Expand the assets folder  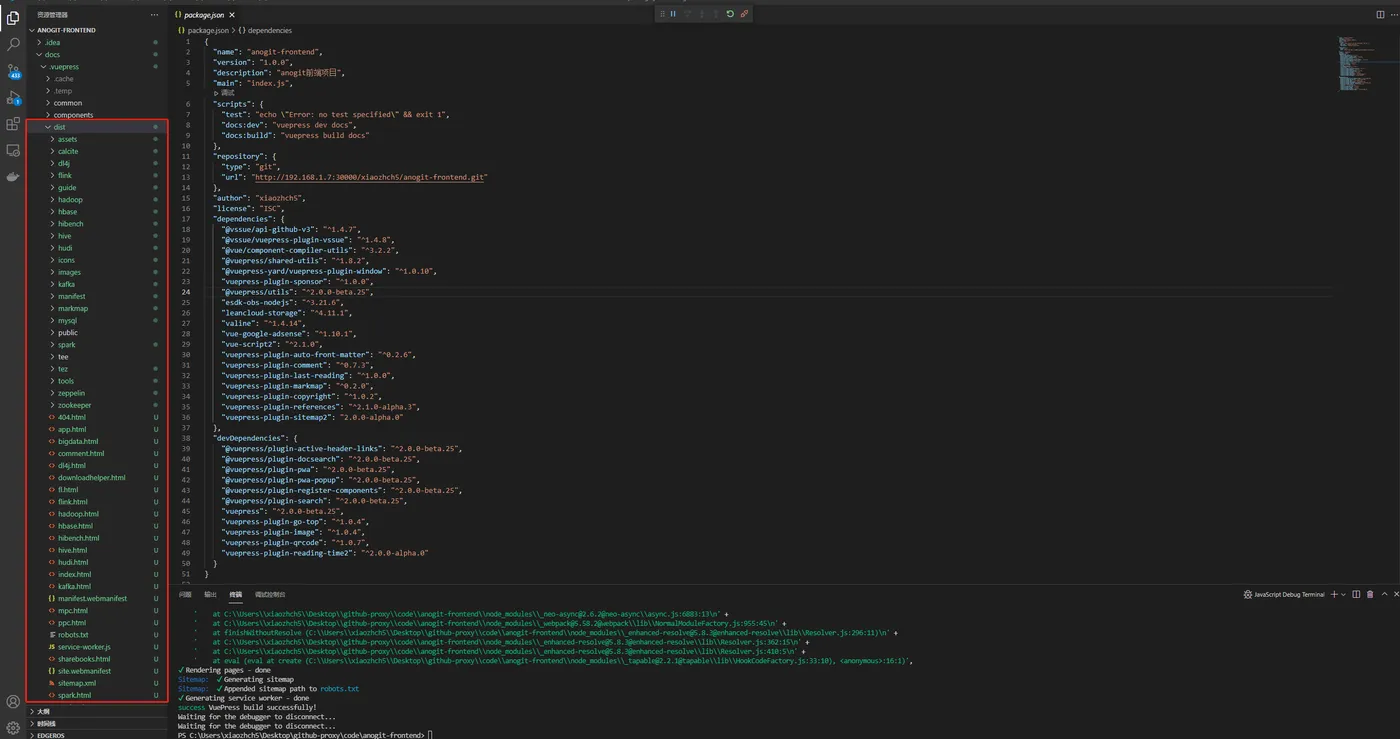[67, 139]
